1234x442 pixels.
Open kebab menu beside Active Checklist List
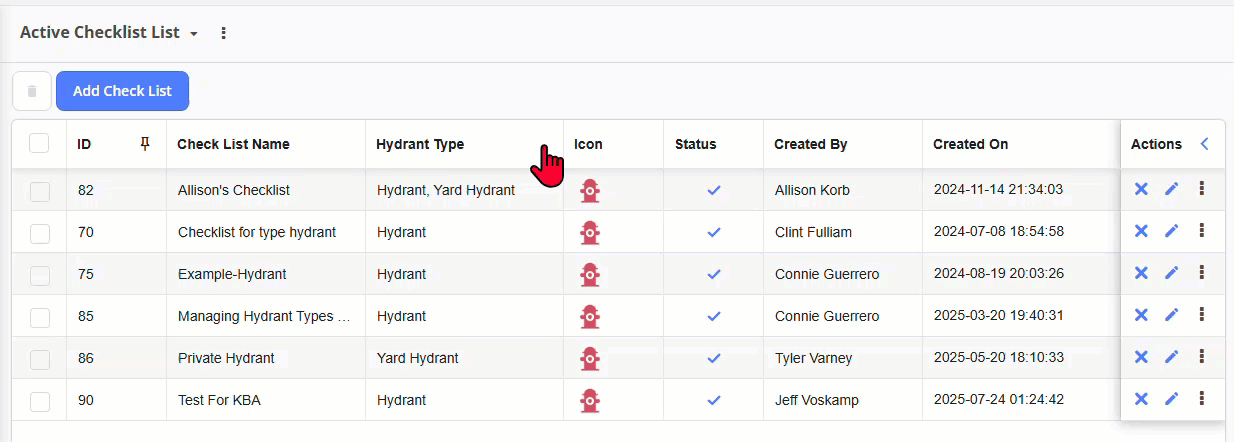tap(224, 33)
